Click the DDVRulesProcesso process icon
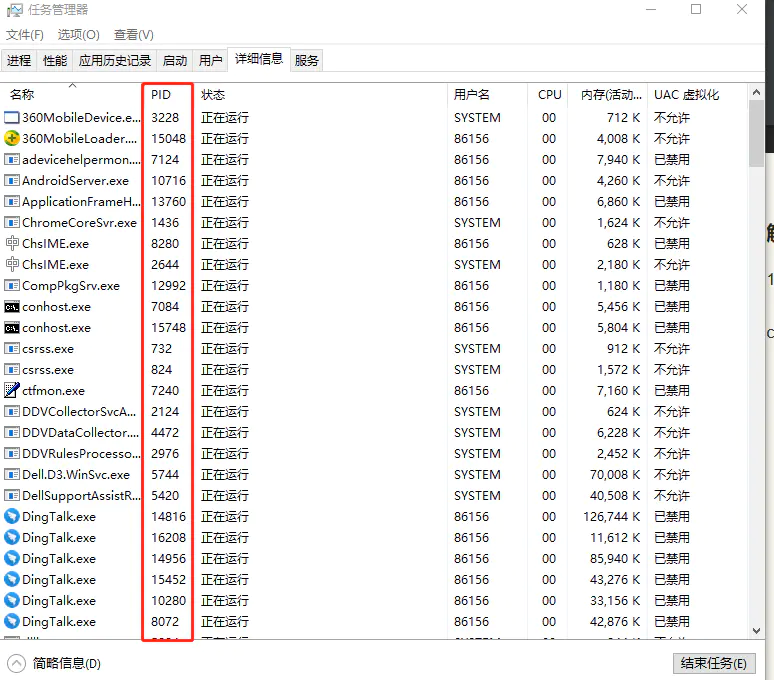774x680 pixels. (x=12, y=453)
